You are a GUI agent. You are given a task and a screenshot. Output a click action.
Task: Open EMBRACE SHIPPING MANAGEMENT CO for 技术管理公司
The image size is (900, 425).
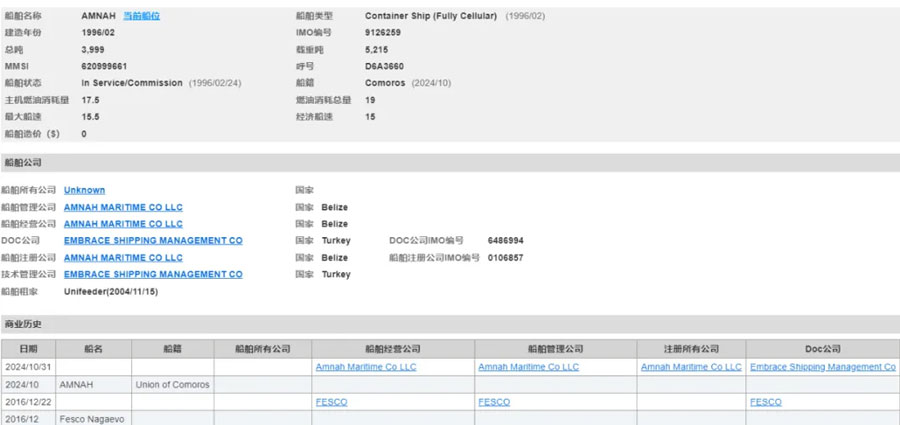(153, 274)
